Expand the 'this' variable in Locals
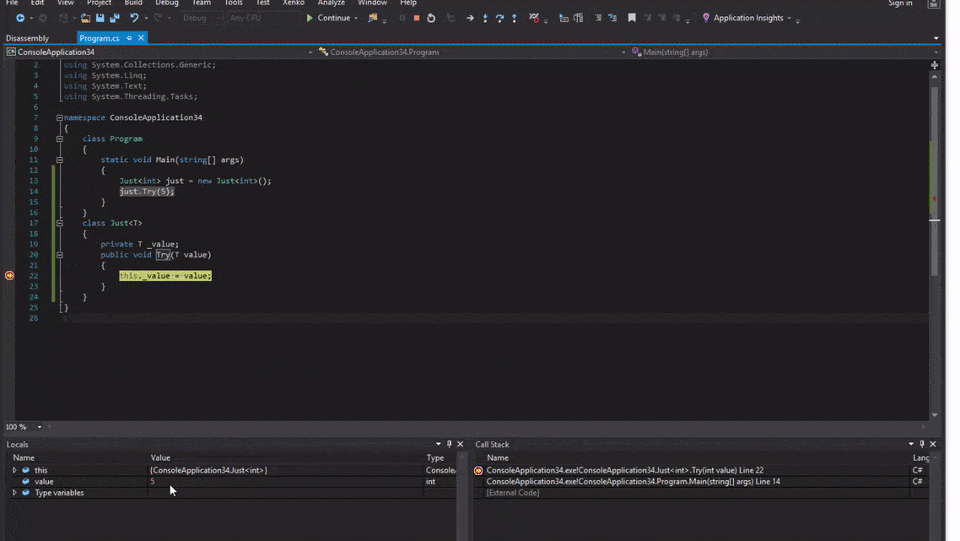The width and height of the screenshot is (960, 541). pyautogui.click(x=14, y=470)
